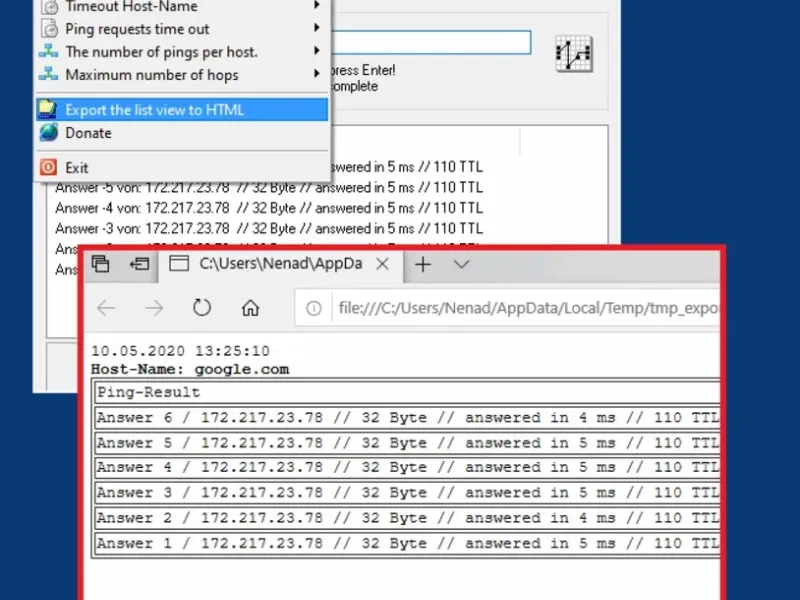Expand arrow beside Timeout Host-Name

coord(317,5)
